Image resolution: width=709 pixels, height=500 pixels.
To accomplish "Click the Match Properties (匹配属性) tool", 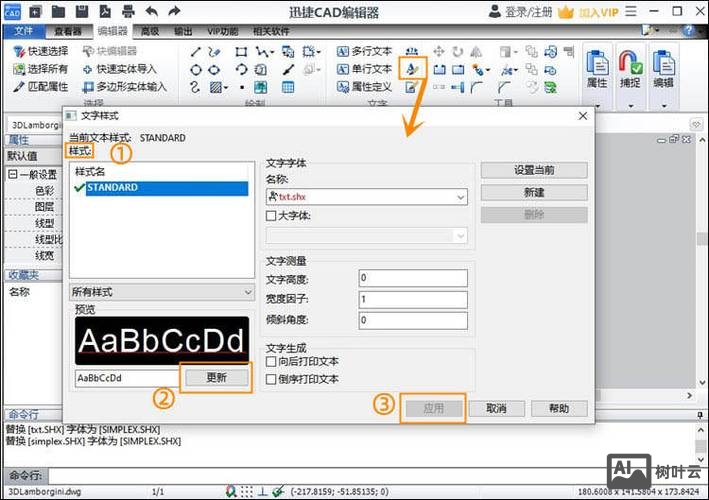I will pos(41,86).
